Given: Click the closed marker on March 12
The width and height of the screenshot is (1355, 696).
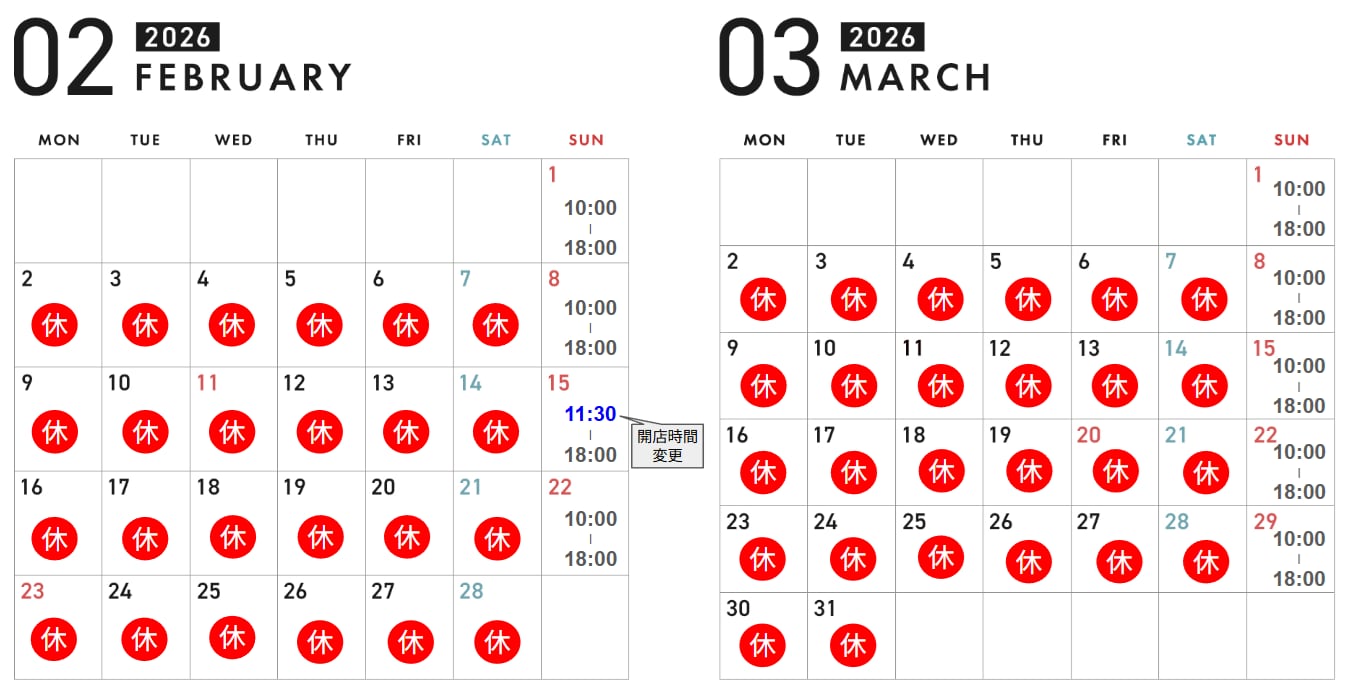Looking at the screenshot, I should pos(1028,386).
